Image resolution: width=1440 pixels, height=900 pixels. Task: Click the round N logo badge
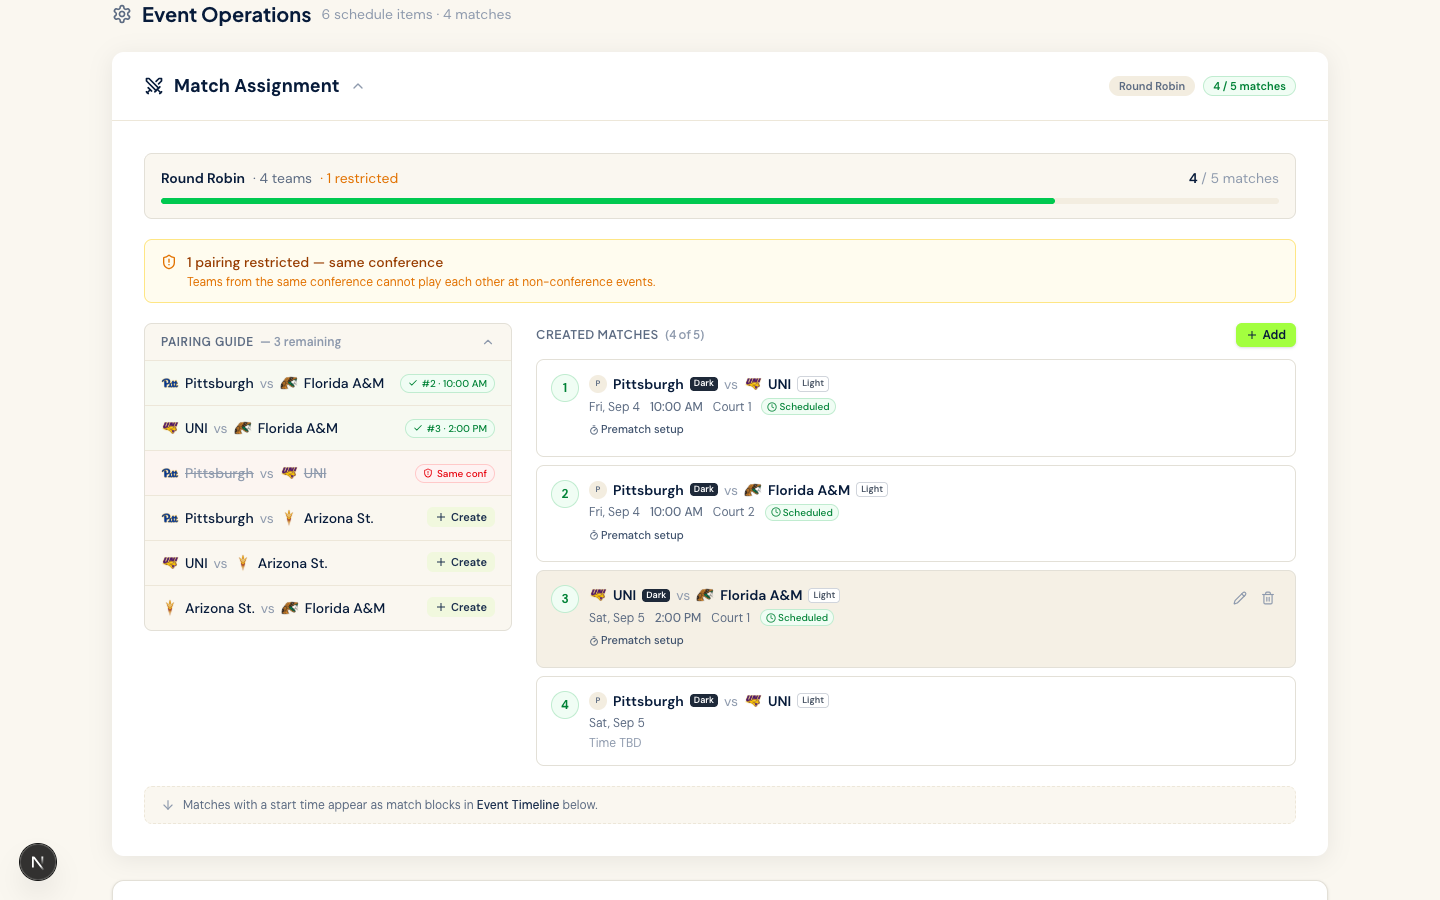pos(38,862)
